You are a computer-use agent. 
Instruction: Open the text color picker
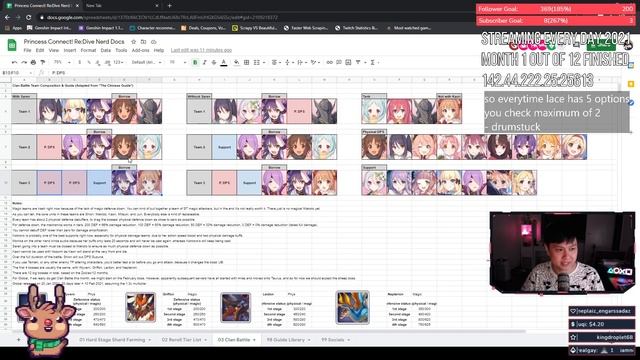pos(224,62)
